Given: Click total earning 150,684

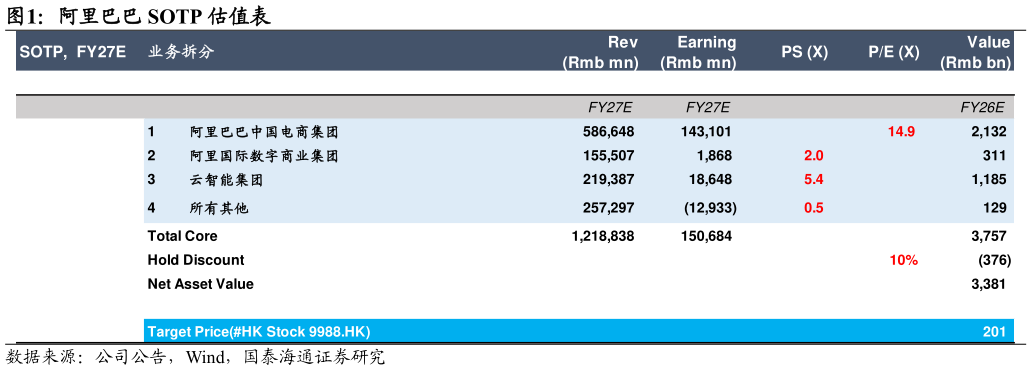Looking at the screenshot, I should (706, 236).
